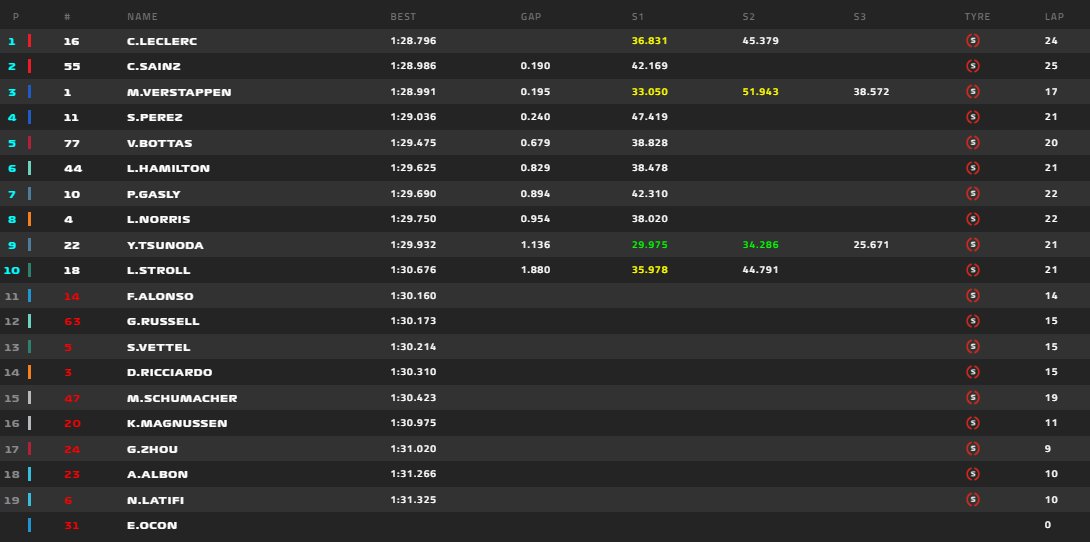Click the tyre icon for Ricciardo

pyautogui.click(x=972, y=372)
